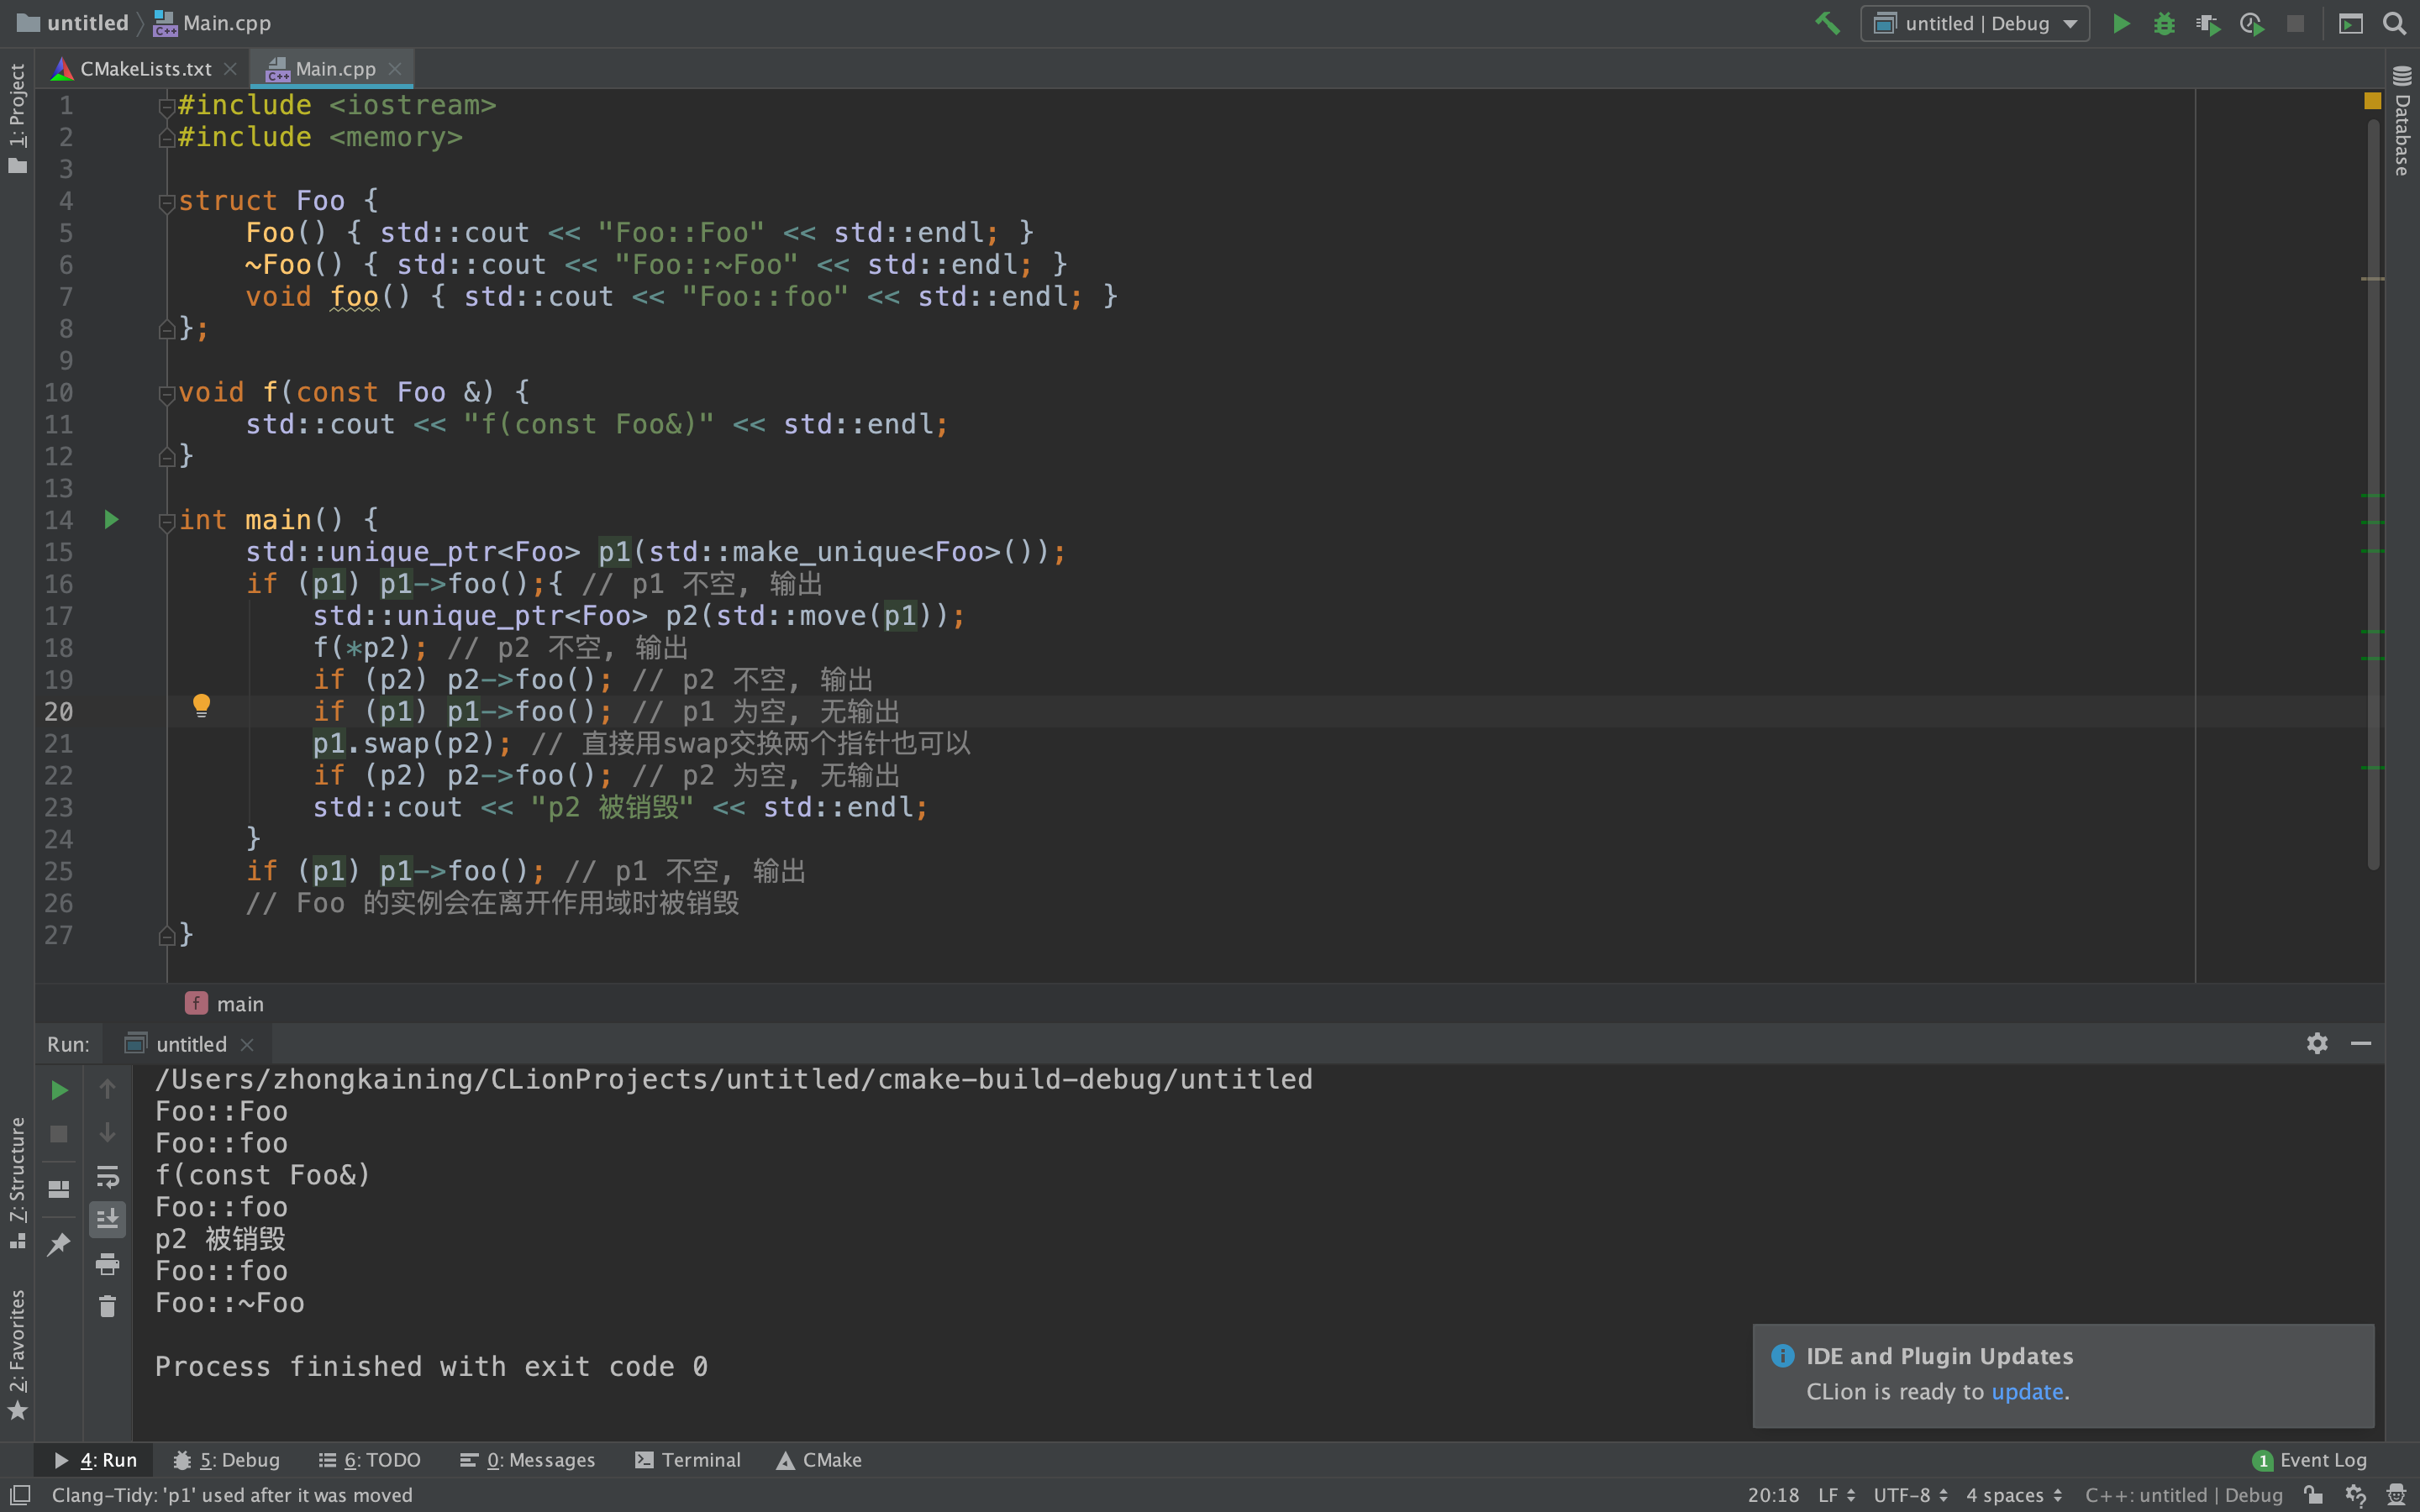
Task: Open the 0: Messages tool window tab
Action: click(527, 1460)
